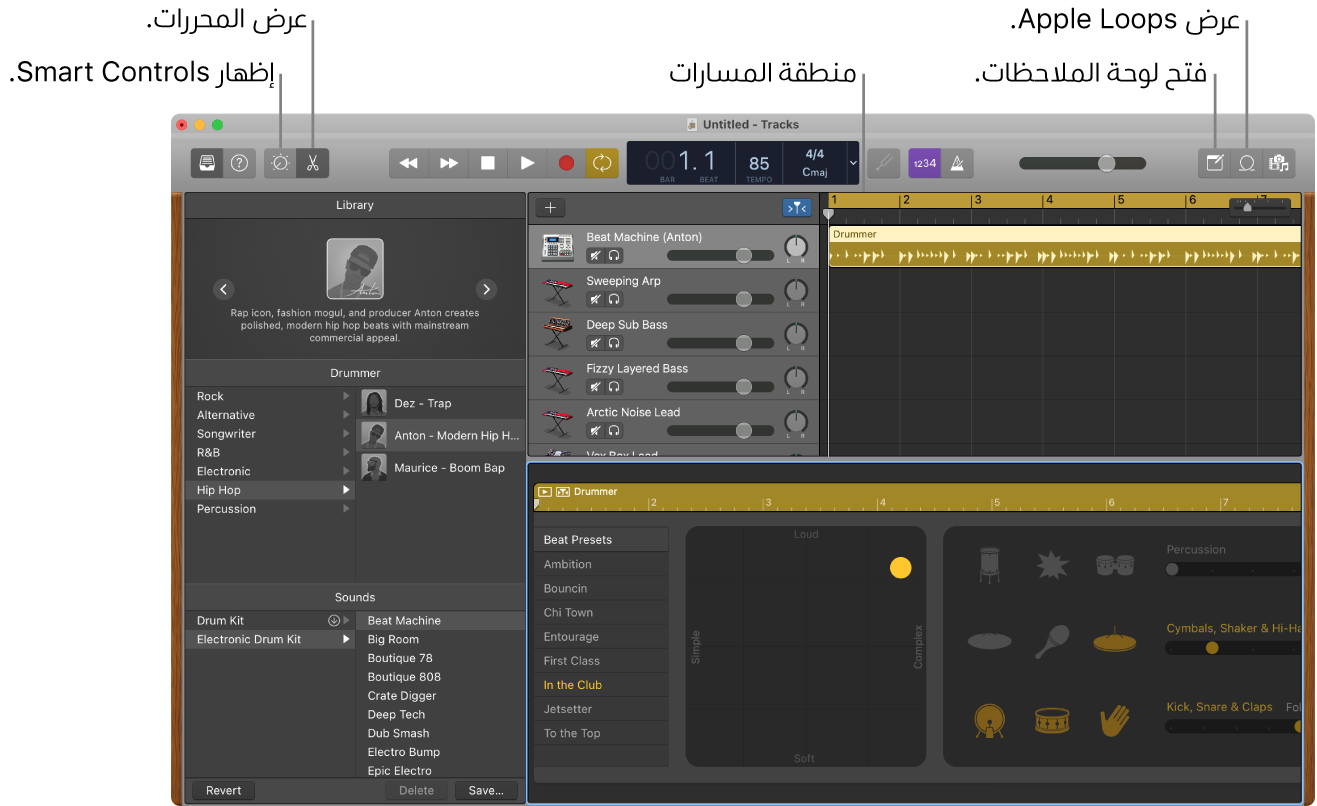Click the Delete button in Library

click(x=417, y=790)
